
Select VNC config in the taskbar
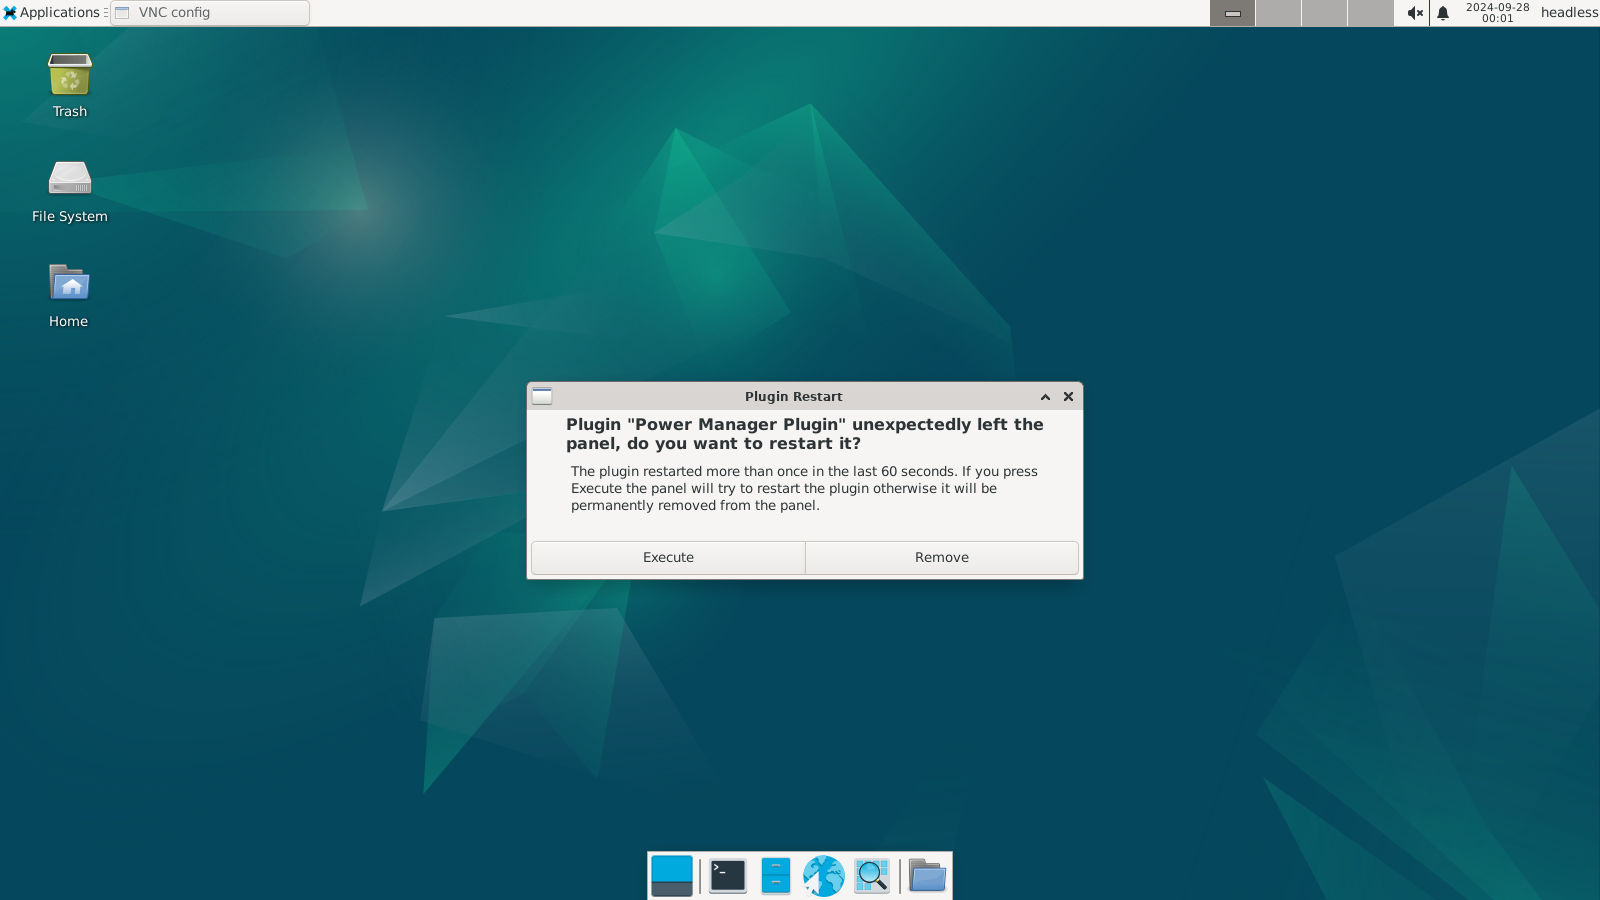tap(210, 13)
